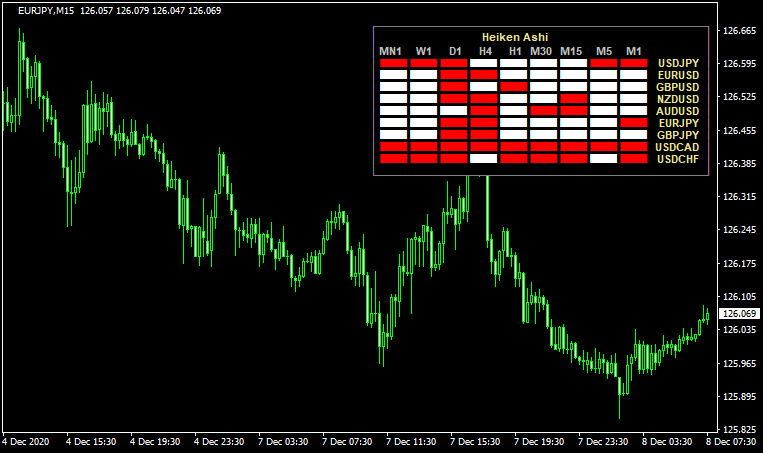Click the USDCHF M5 white cell
Image resolution: width=763 pixels, height=453 pixels.
click(604, 159)
